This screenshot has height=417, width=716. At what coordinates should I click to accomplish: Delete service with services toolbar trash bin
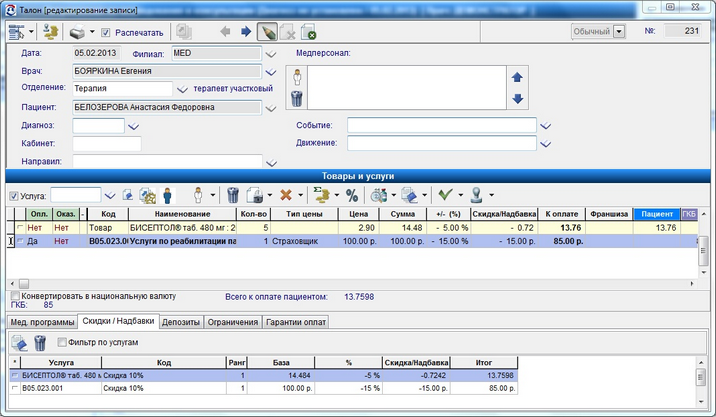[233, 195]
